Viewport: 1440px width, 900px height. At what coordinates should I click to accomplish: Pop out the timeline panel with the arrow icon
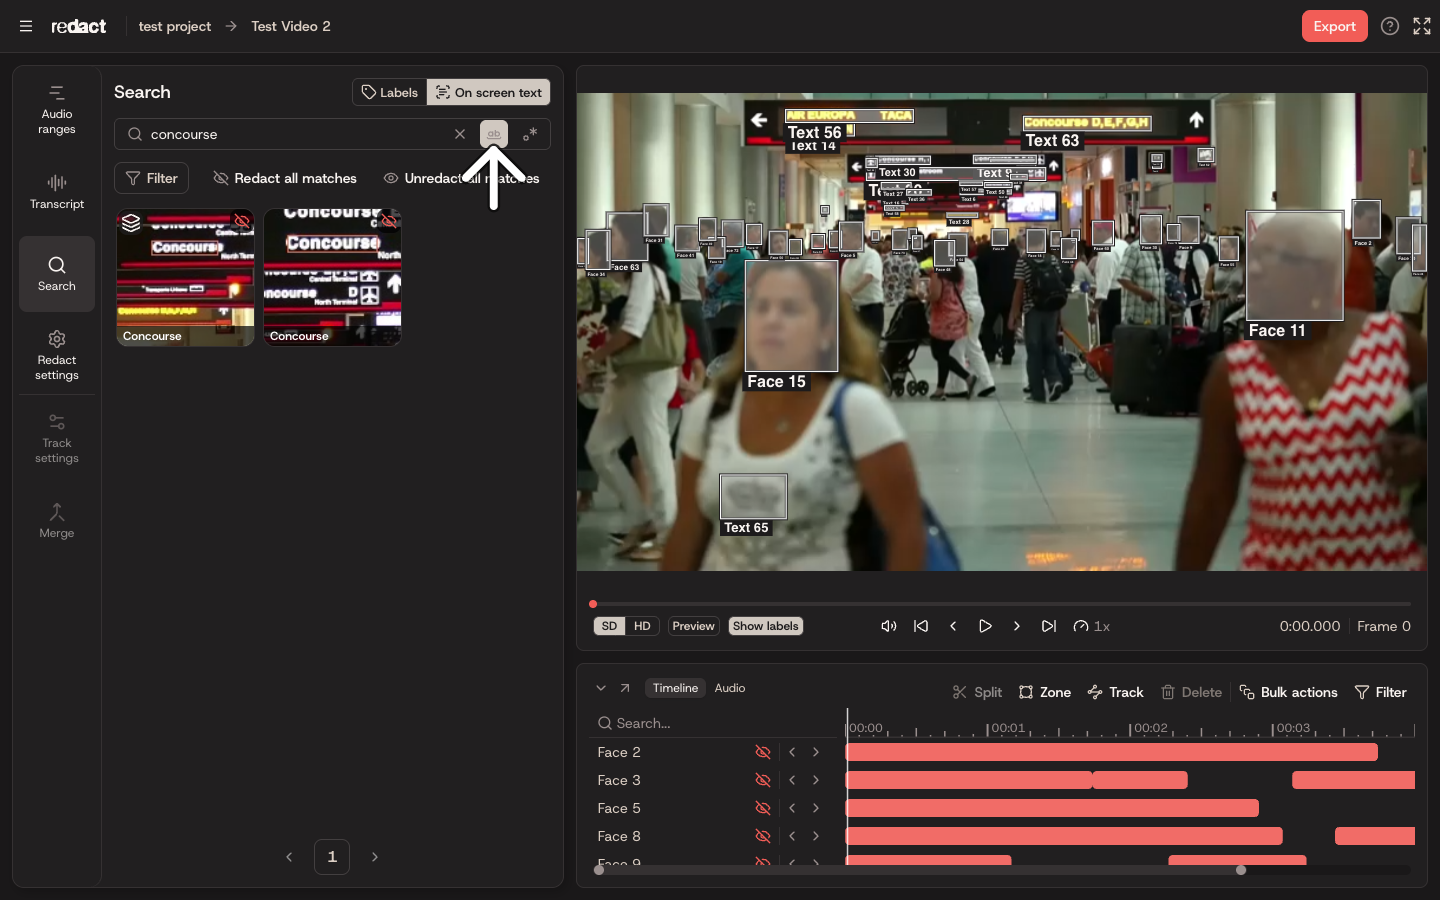pyautogui.click(x=625, y=688)
